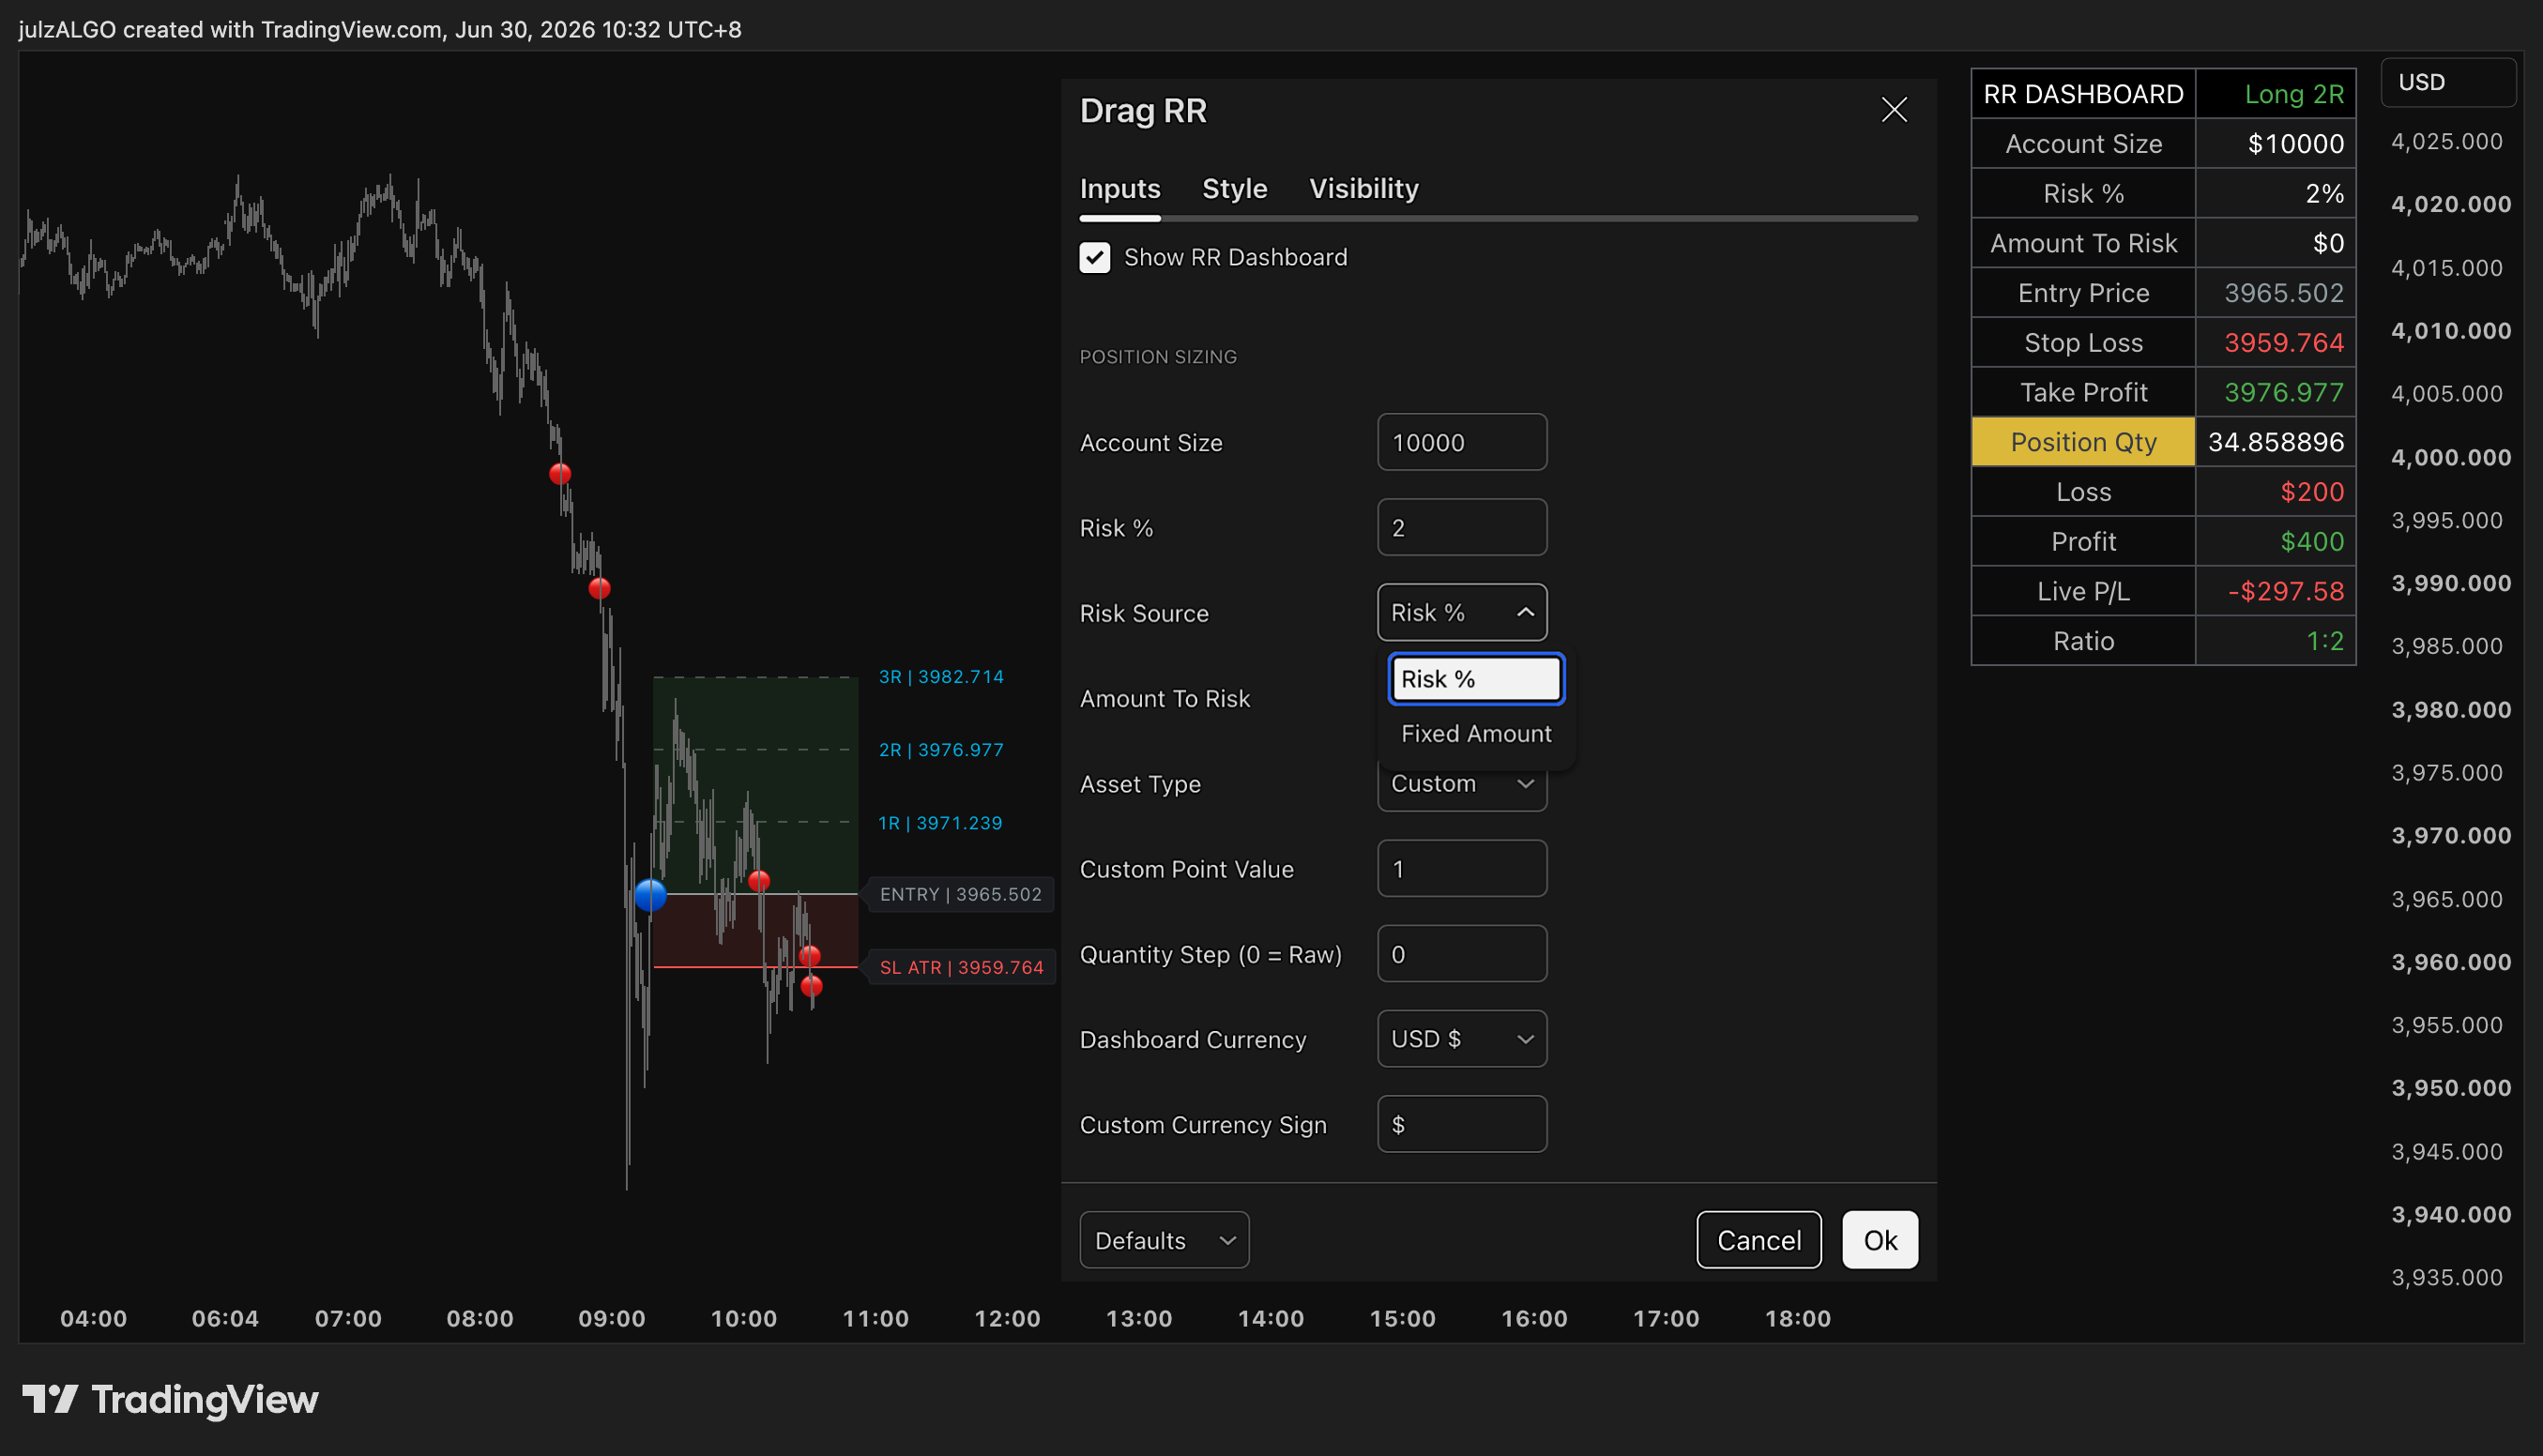Click the Long 2R dashboard header cell
Image resolution: width=2543 pixels, height=1456 pixels.
(2276, 94)
